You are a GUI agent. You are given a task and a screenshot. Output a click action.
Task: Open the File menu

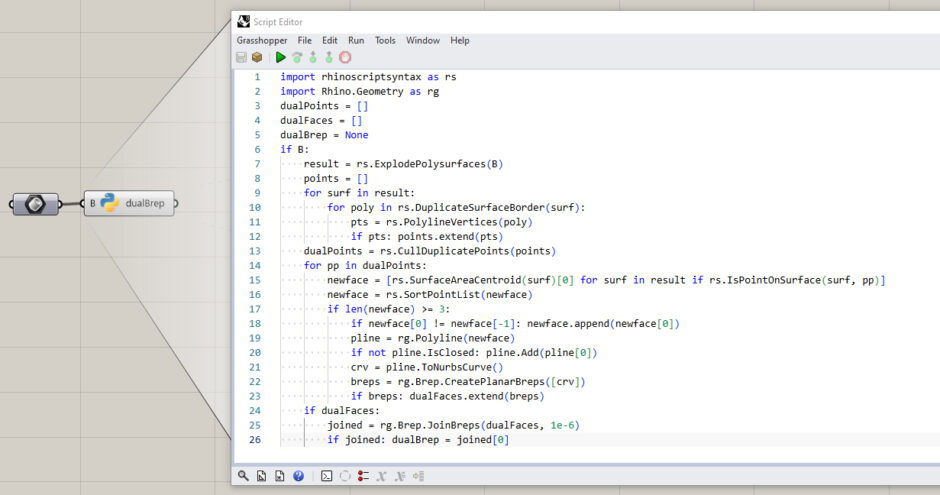(x=305, y=40)
